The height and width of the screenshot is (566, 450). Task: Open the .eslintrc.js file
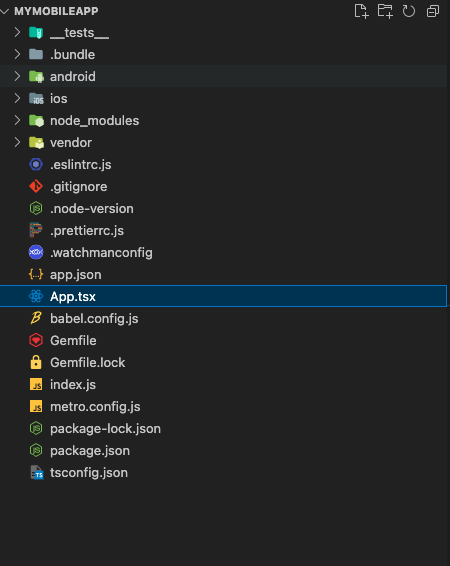[81, 165]
